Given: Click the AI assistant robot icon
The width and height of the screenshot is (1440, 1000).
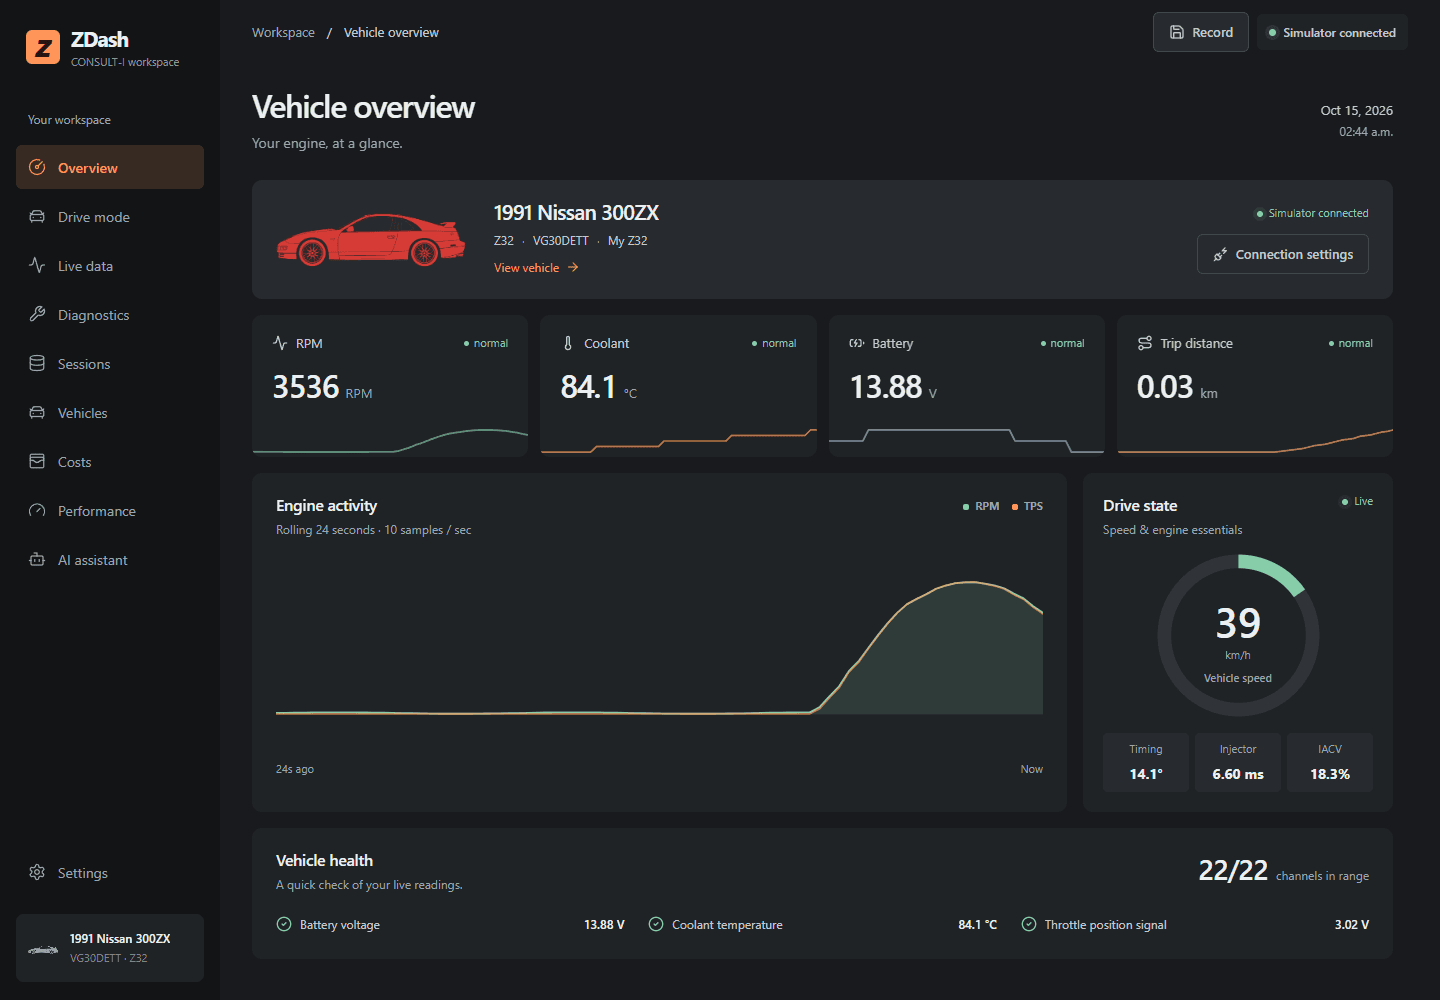Looking at the screenshot, I should [x=37, y=559].
